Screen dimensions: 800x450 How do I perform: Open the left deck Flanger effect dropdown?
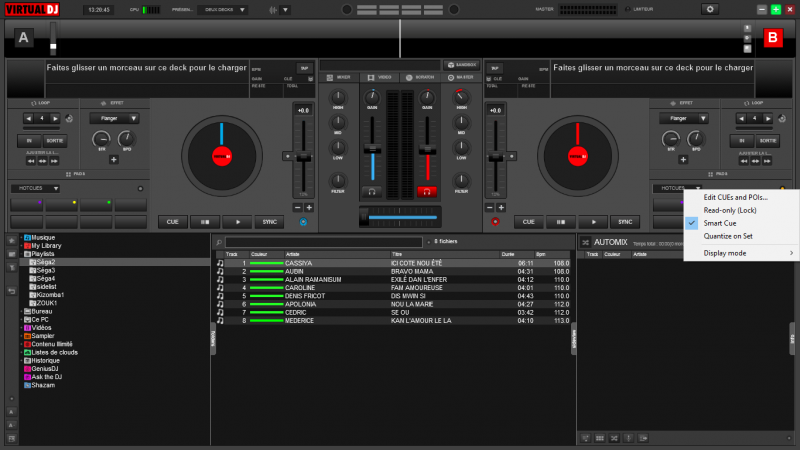pyautogui.click(x=113, y=118)
